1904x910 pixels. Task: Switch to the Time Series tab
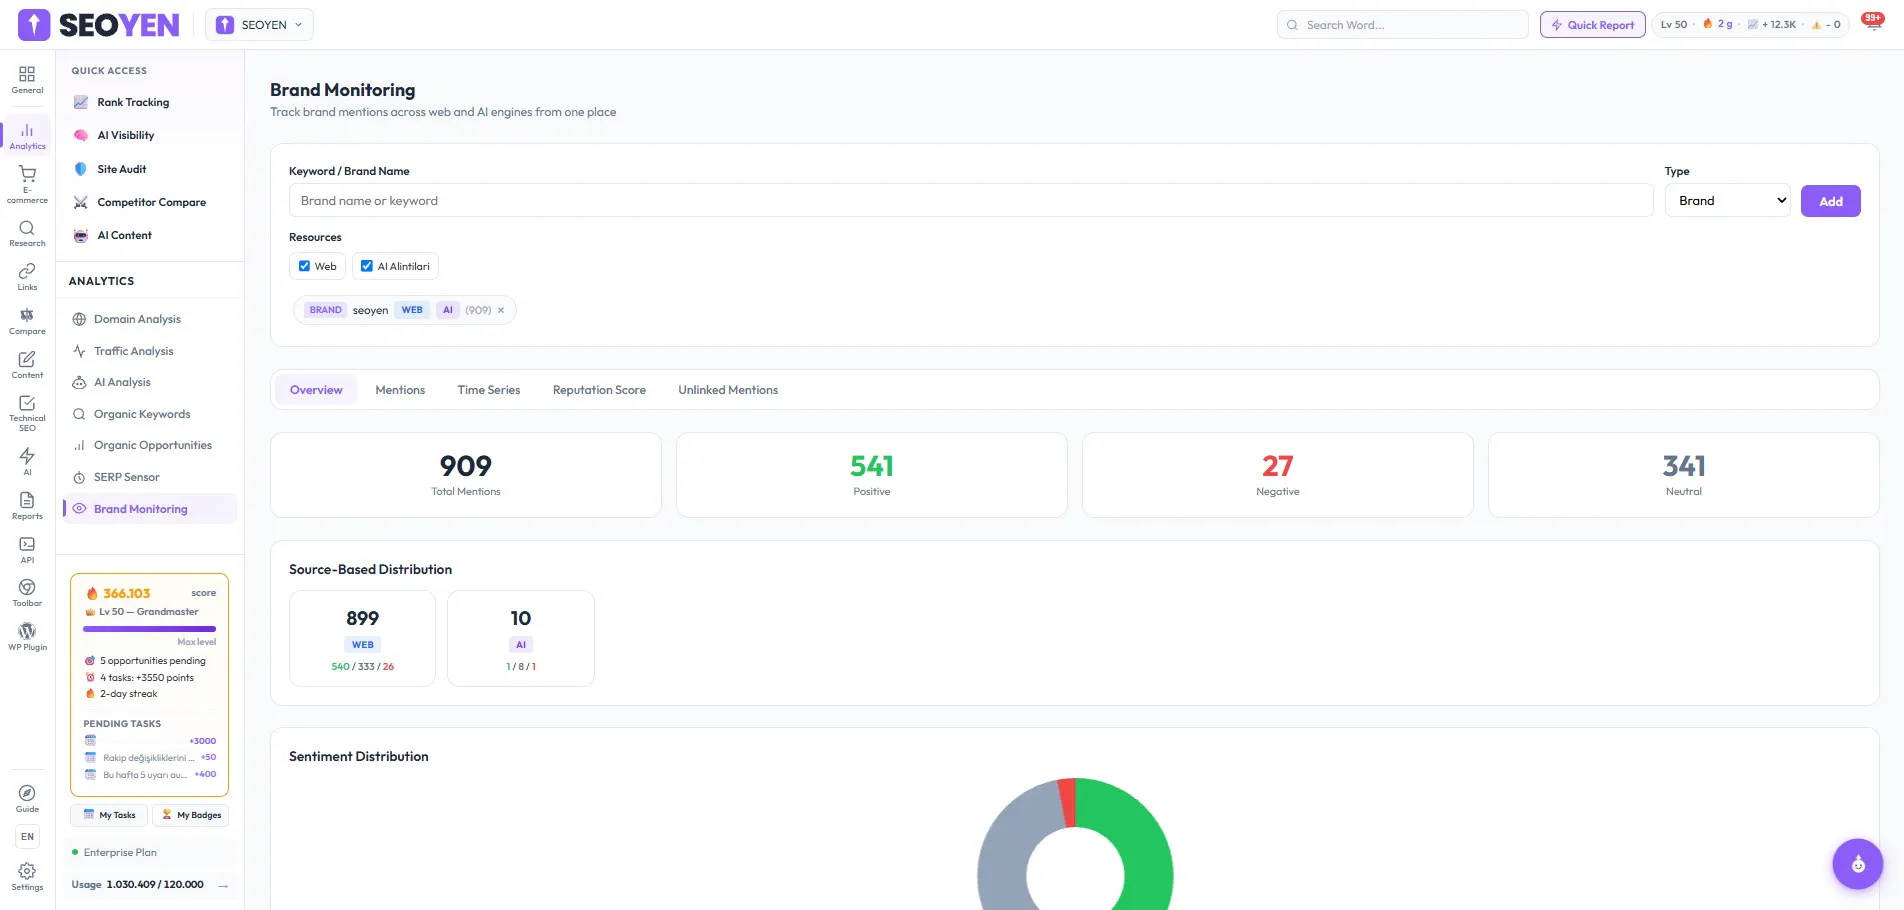489,390
